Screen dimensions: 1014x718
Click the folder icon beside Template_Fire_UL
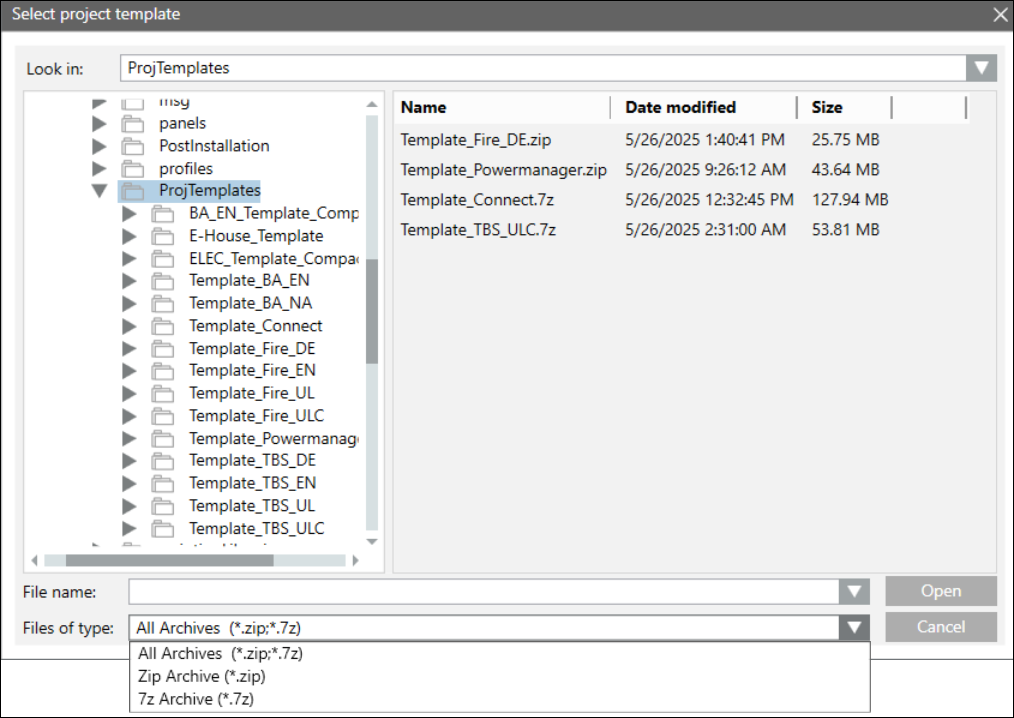pos(162,393)
